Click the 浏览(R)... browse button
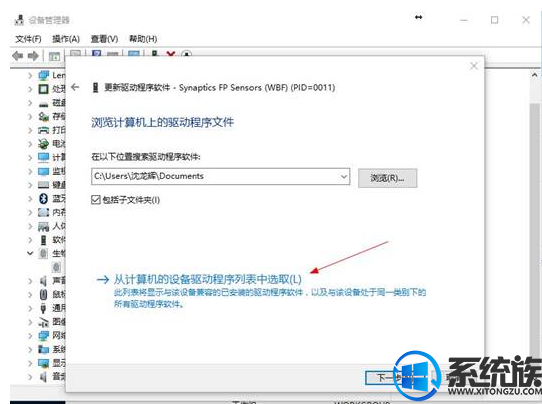The height and width of the screenshot is (404, 542). click(x=387, y=178)
